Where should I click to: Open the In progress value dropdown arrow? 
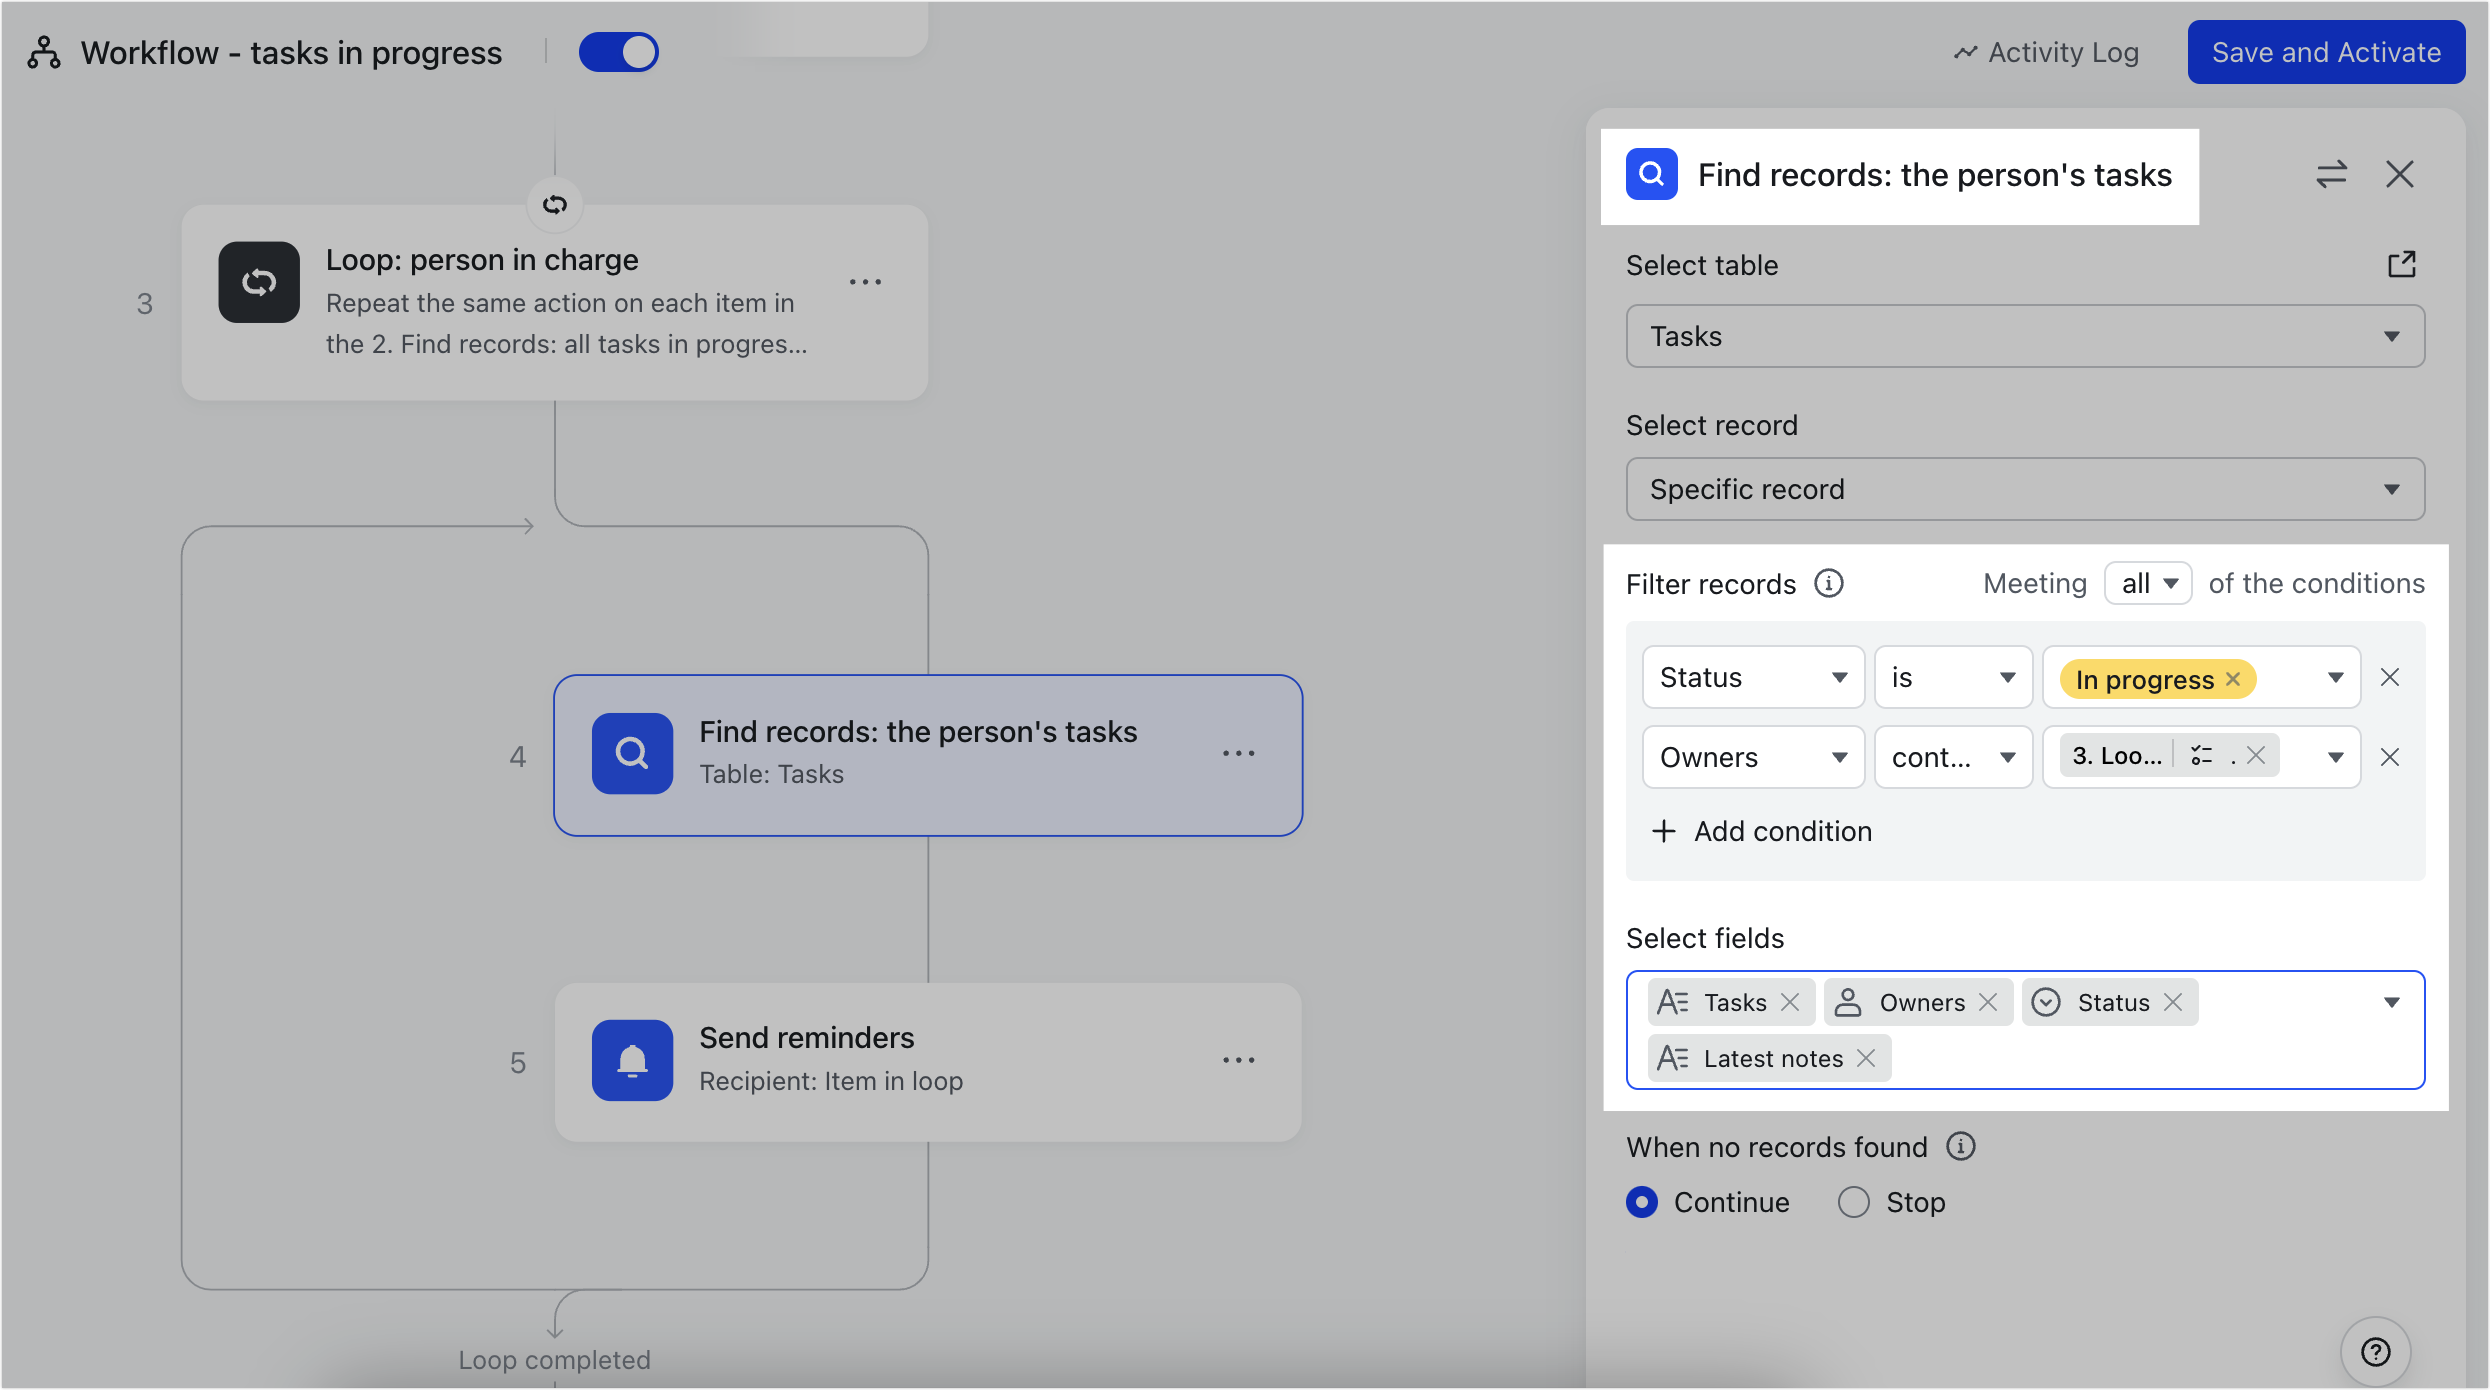point(2336,677)
